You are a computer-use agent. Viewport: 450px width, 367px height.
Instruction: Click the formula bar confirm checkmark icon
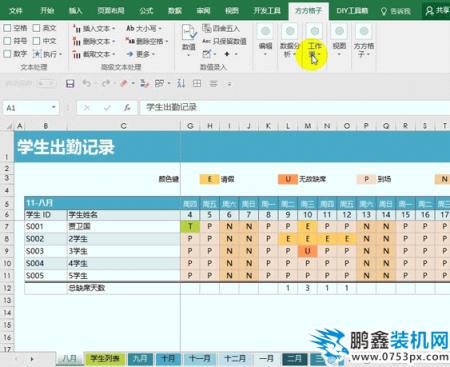click(x=107, y=108)
